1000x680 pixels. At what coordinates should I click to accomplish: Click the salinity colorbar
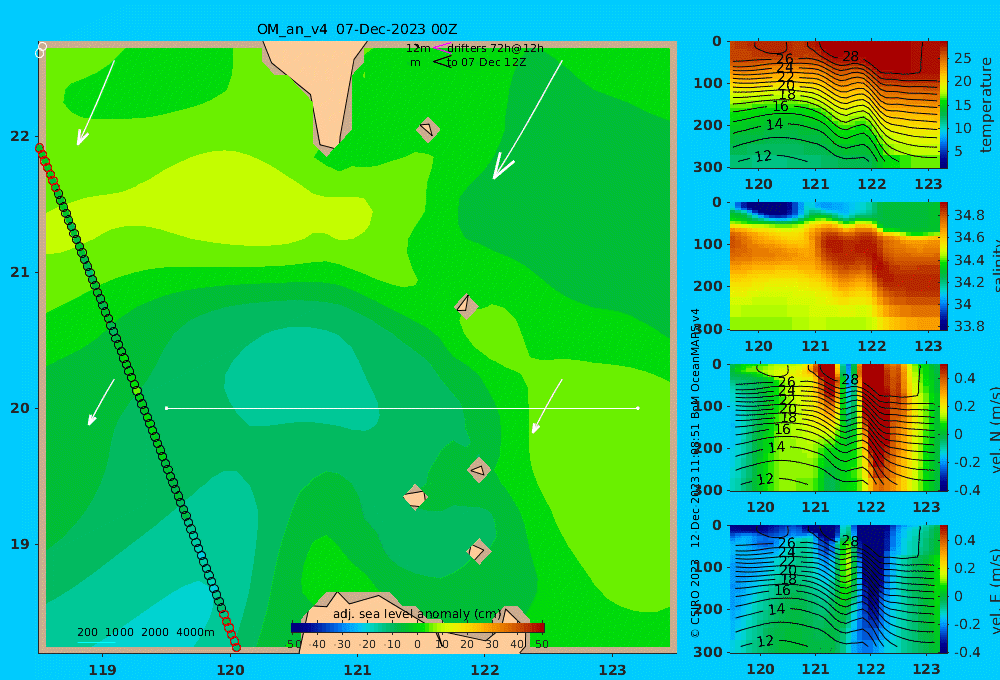pyautogui.click(x=944, y=266)
